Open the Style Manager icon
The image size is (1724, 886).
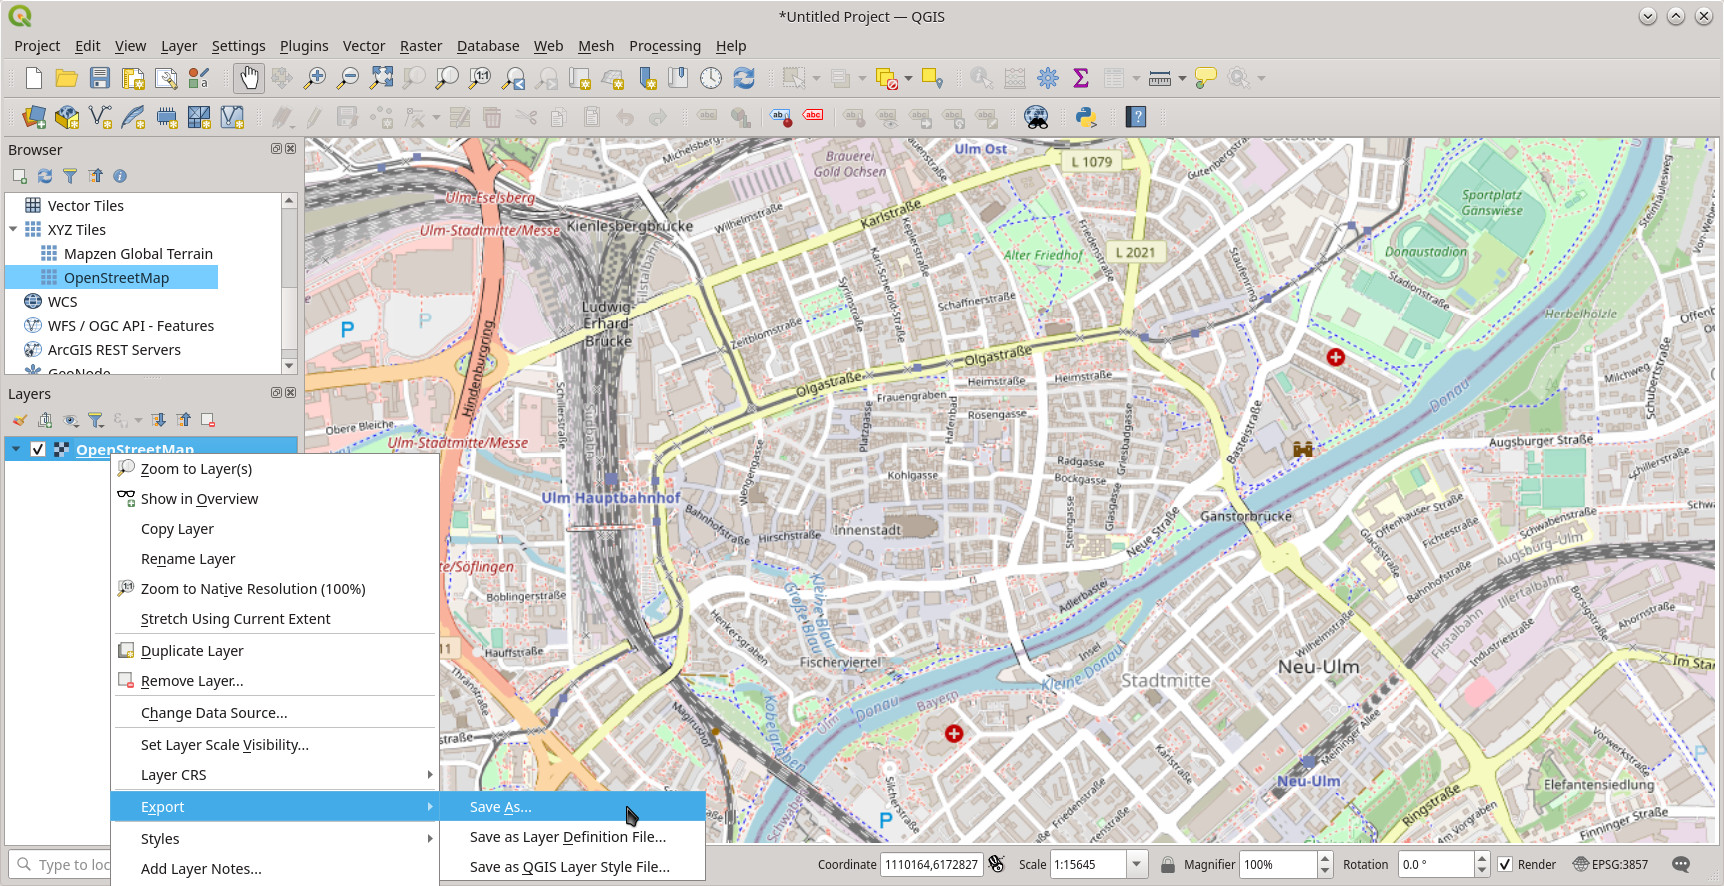(x=199, y=78)
